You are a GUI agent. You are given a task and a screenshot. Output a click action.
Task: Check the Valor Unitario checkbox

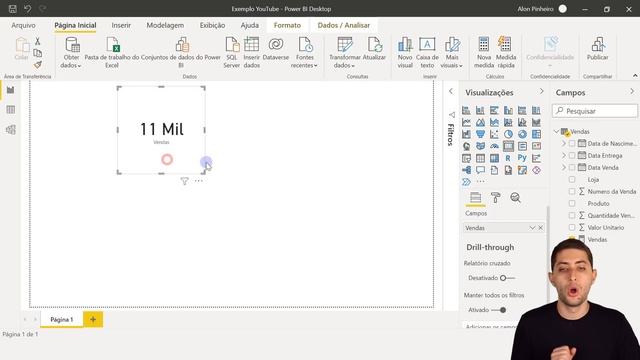pos(572,227)
